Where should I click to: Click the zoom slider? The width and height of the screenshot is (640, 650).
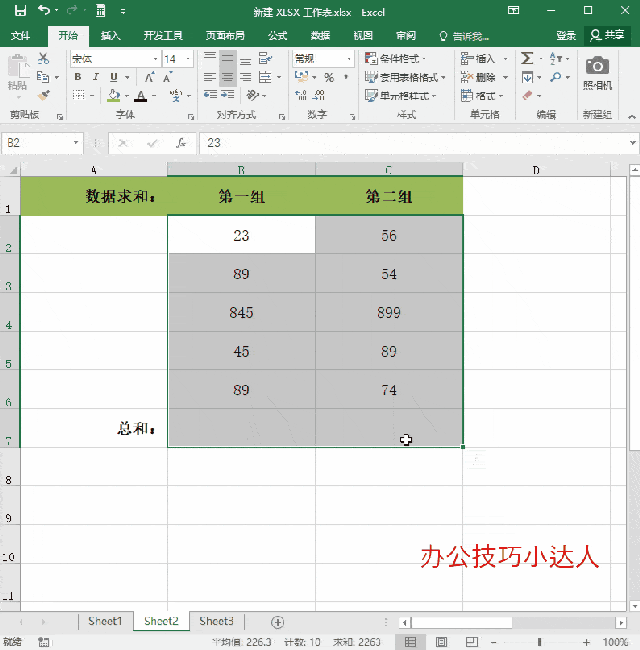pos(539,642)
